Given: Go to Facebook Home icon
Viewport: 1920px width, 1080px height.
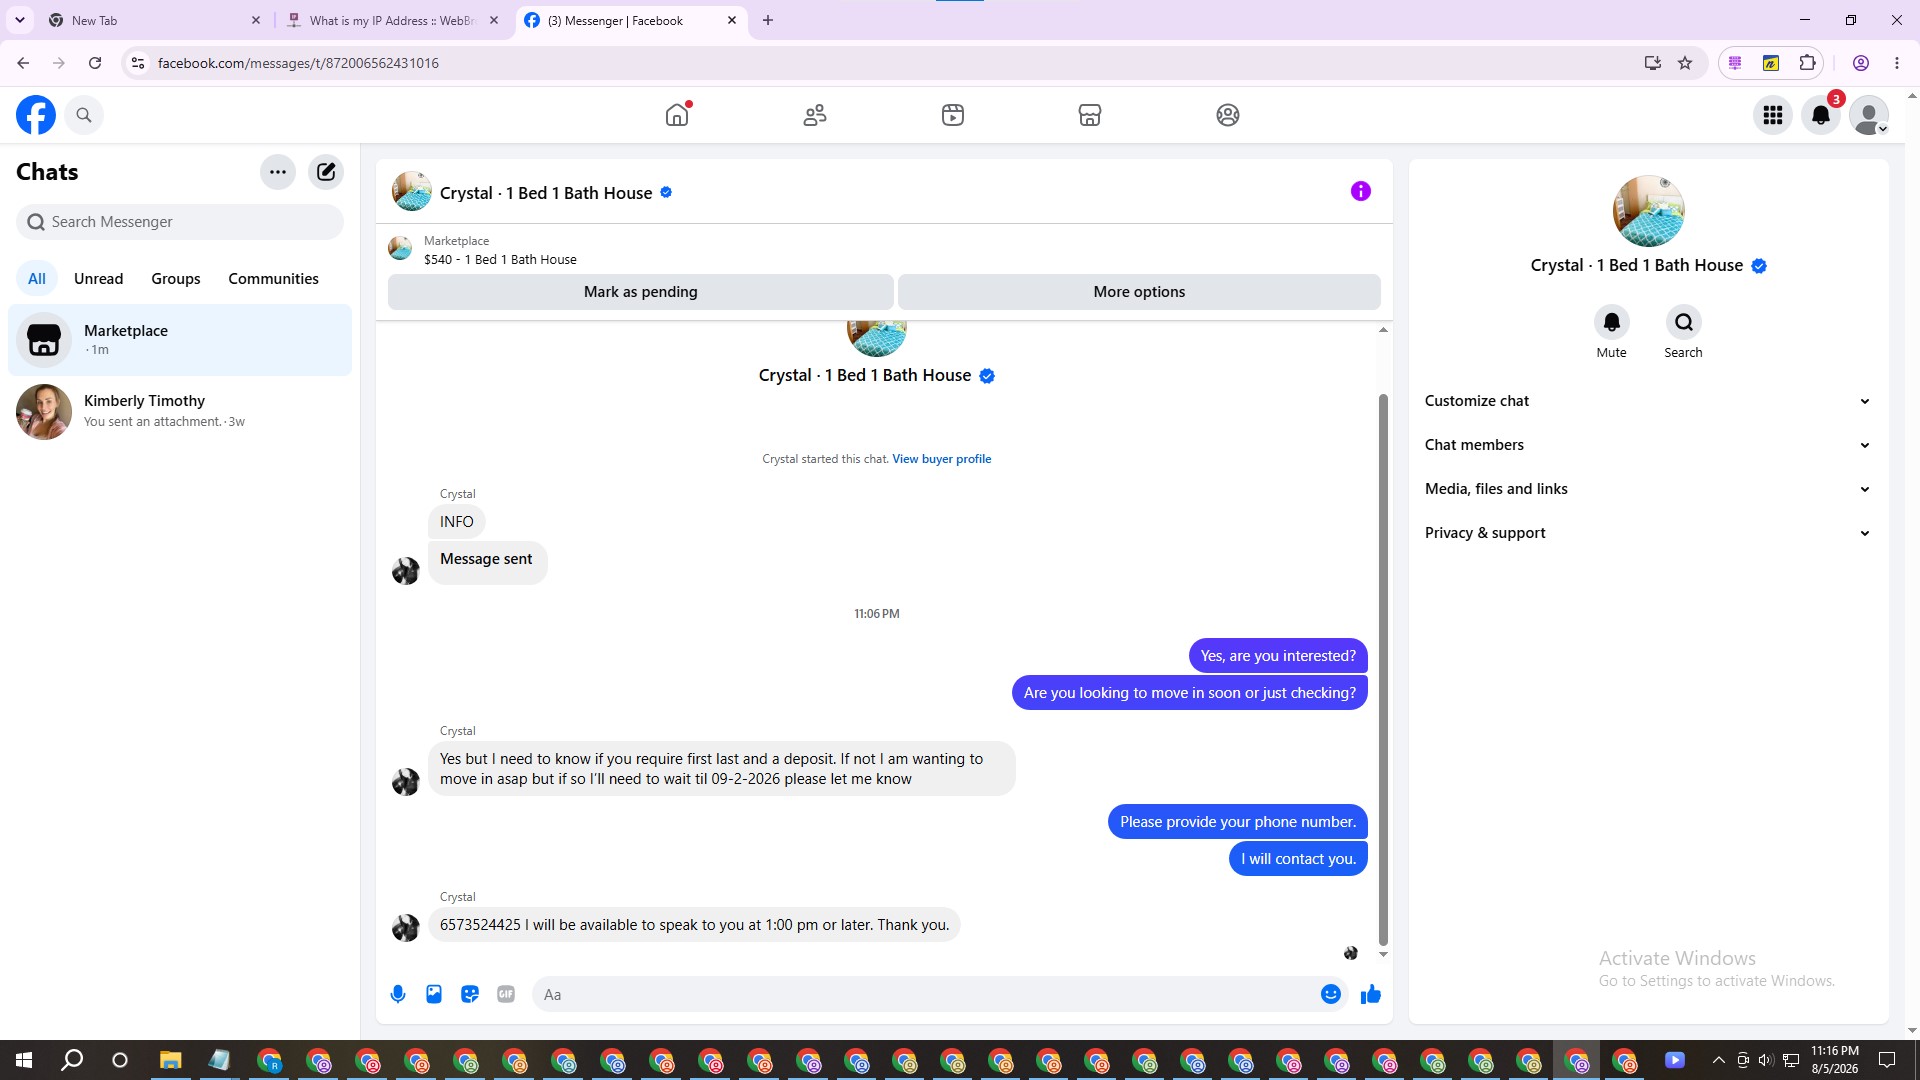Looking at the screenshot, I should click(677, 115).
